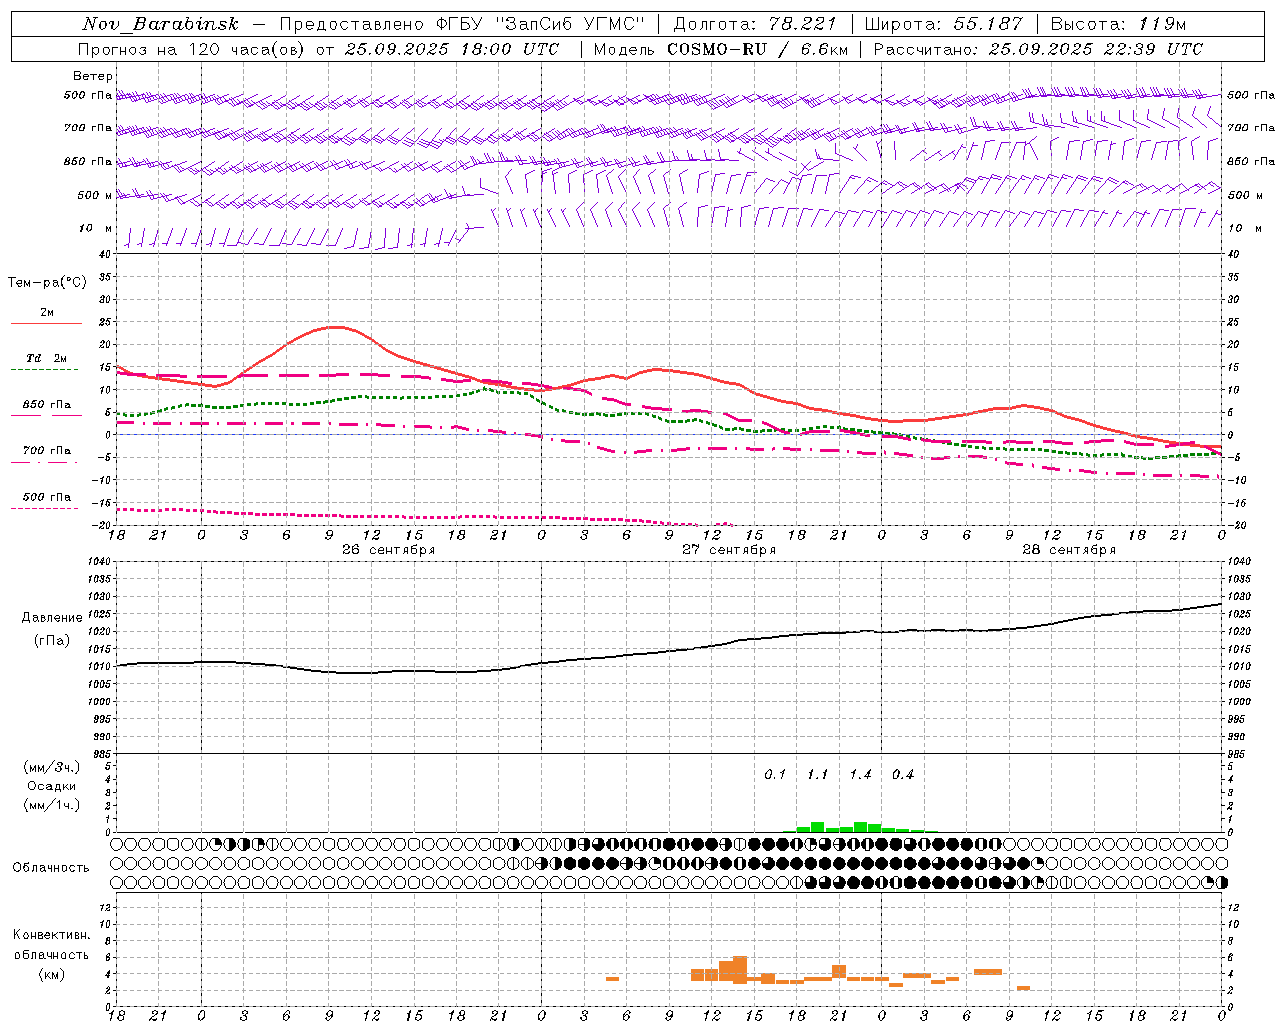Select the Тем-ра(°C) axis title

tap(47, 283)
